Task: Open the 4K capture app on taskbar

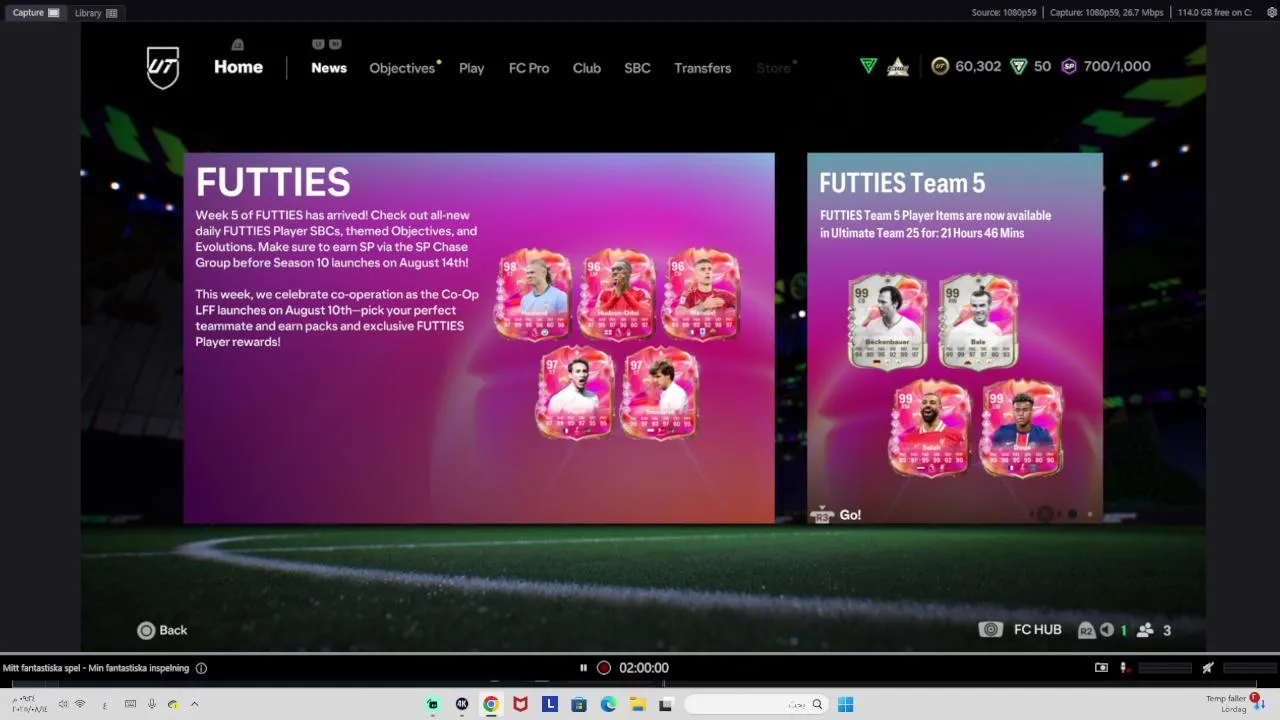Action: [462, 704]
